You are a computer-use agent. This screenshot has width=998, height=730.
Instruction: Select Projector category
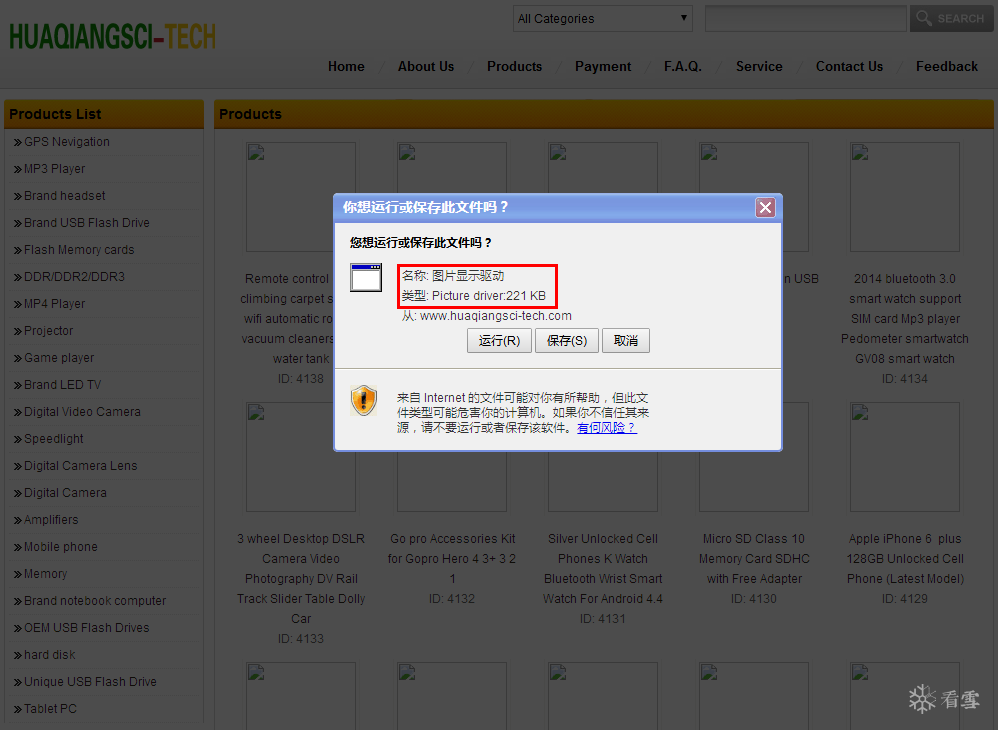pos(48,331)
